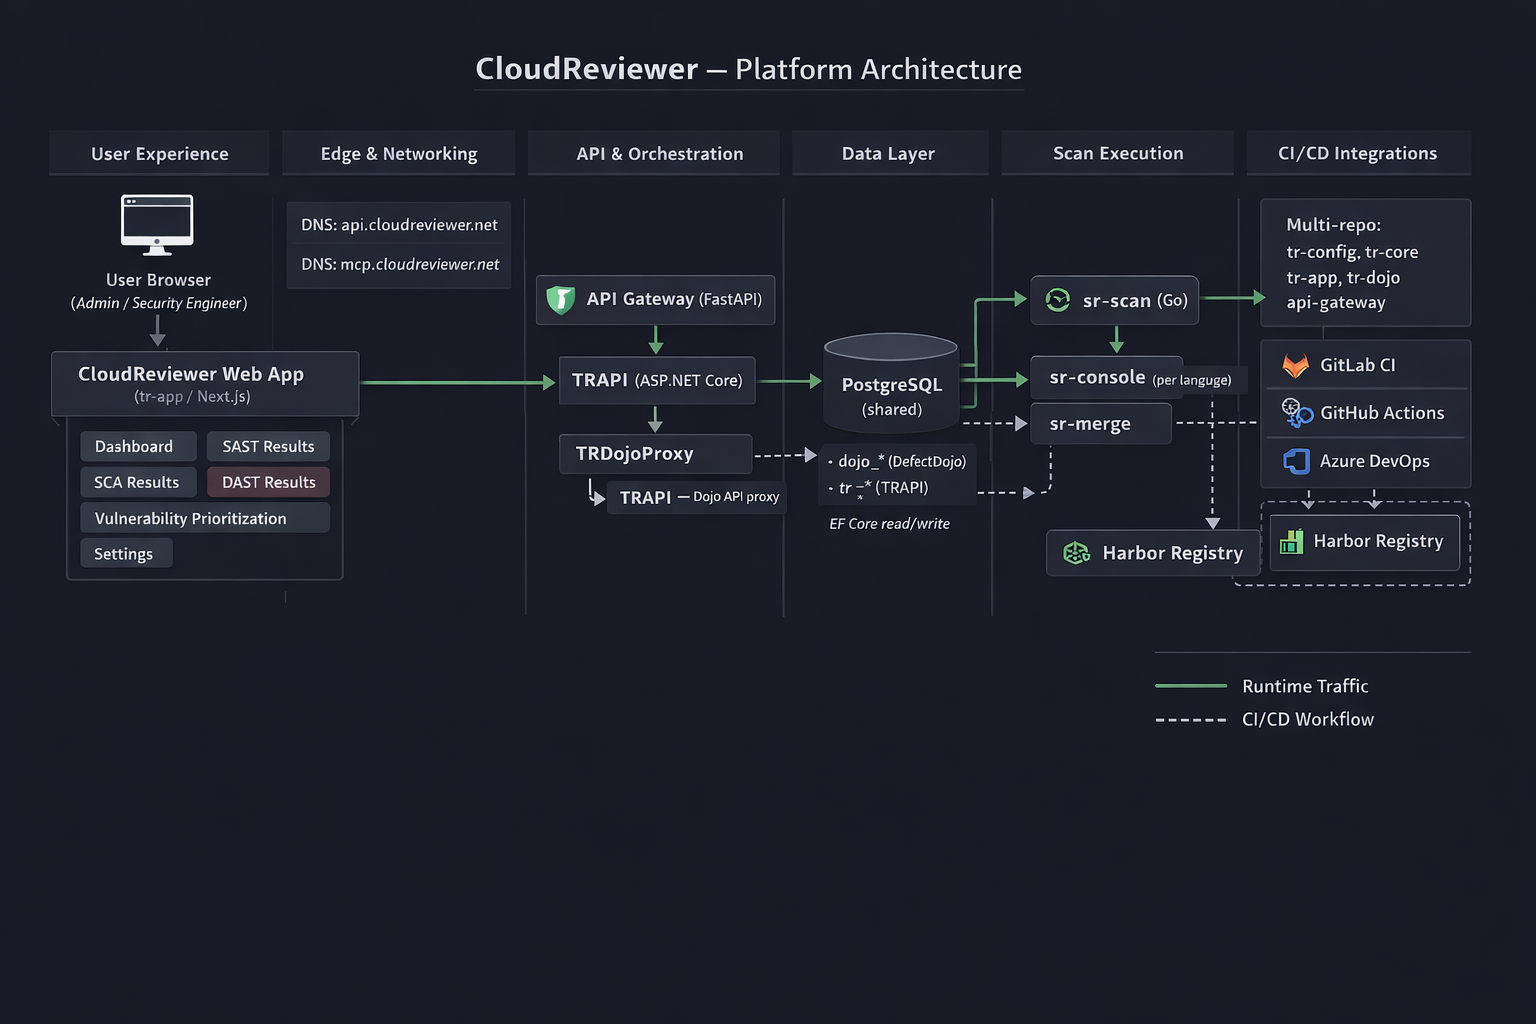Click the sr-scan circular icon
This screenshot has width=1536, height=1024.
click(1057, 300)
